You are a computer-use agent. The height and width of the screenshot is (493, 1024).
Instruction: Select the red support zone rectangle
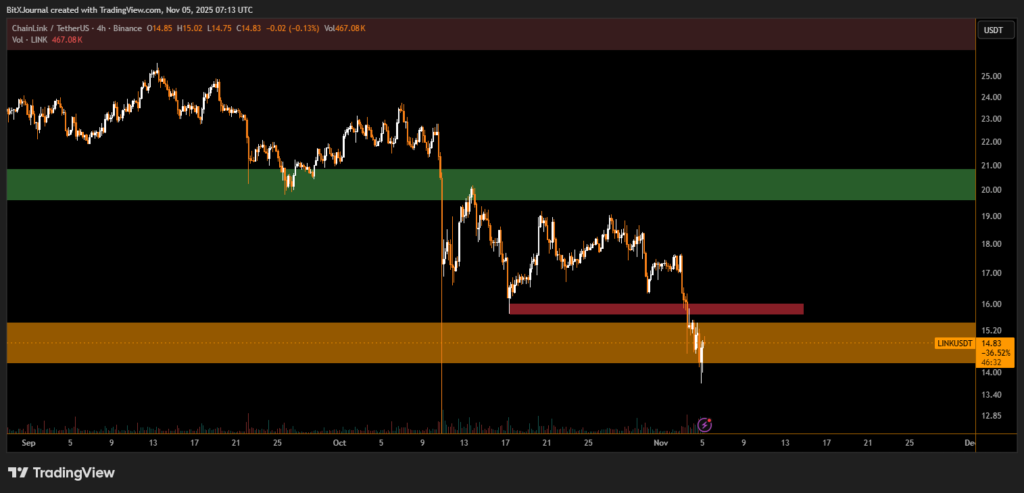655,309
